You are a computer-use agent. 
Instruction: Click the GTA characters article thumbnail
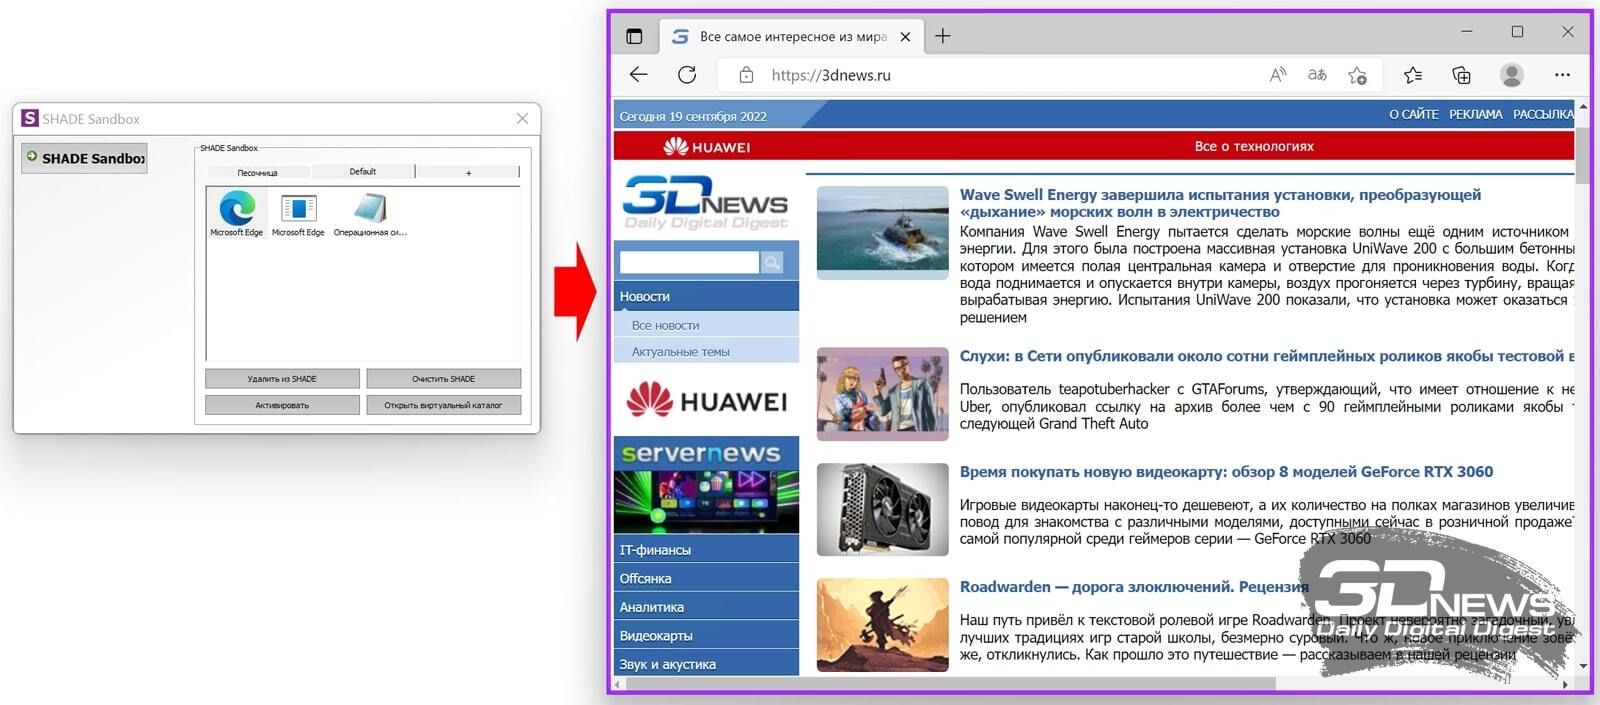(882, 394)
